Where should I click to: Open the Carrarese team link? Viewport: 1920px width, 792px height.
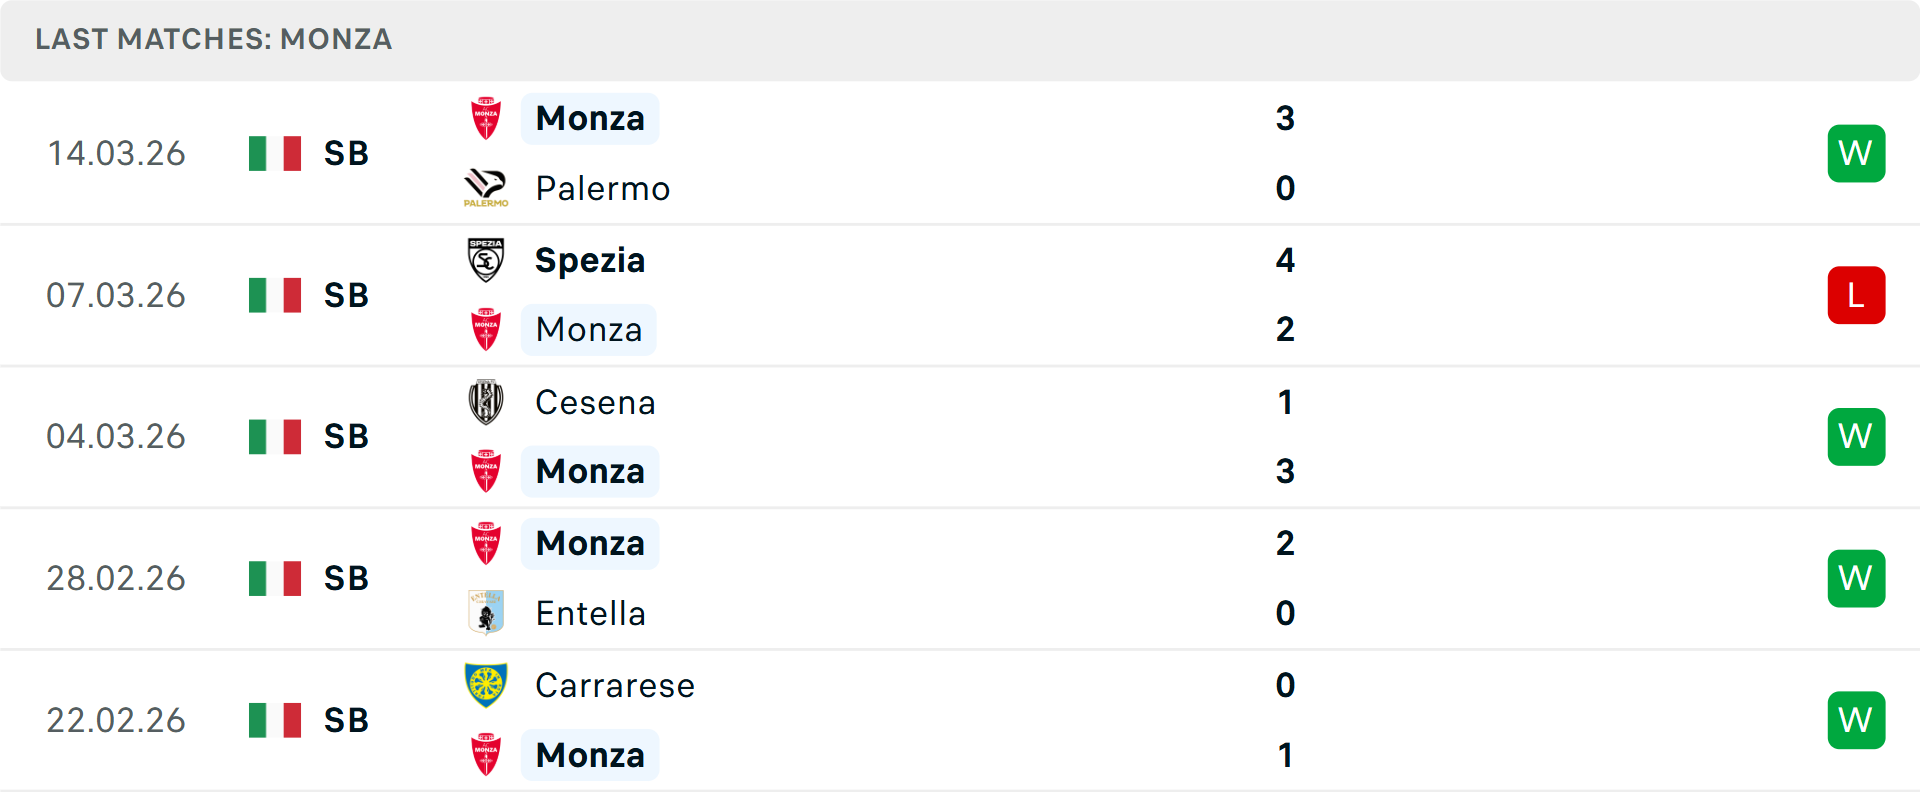[615, 685]
